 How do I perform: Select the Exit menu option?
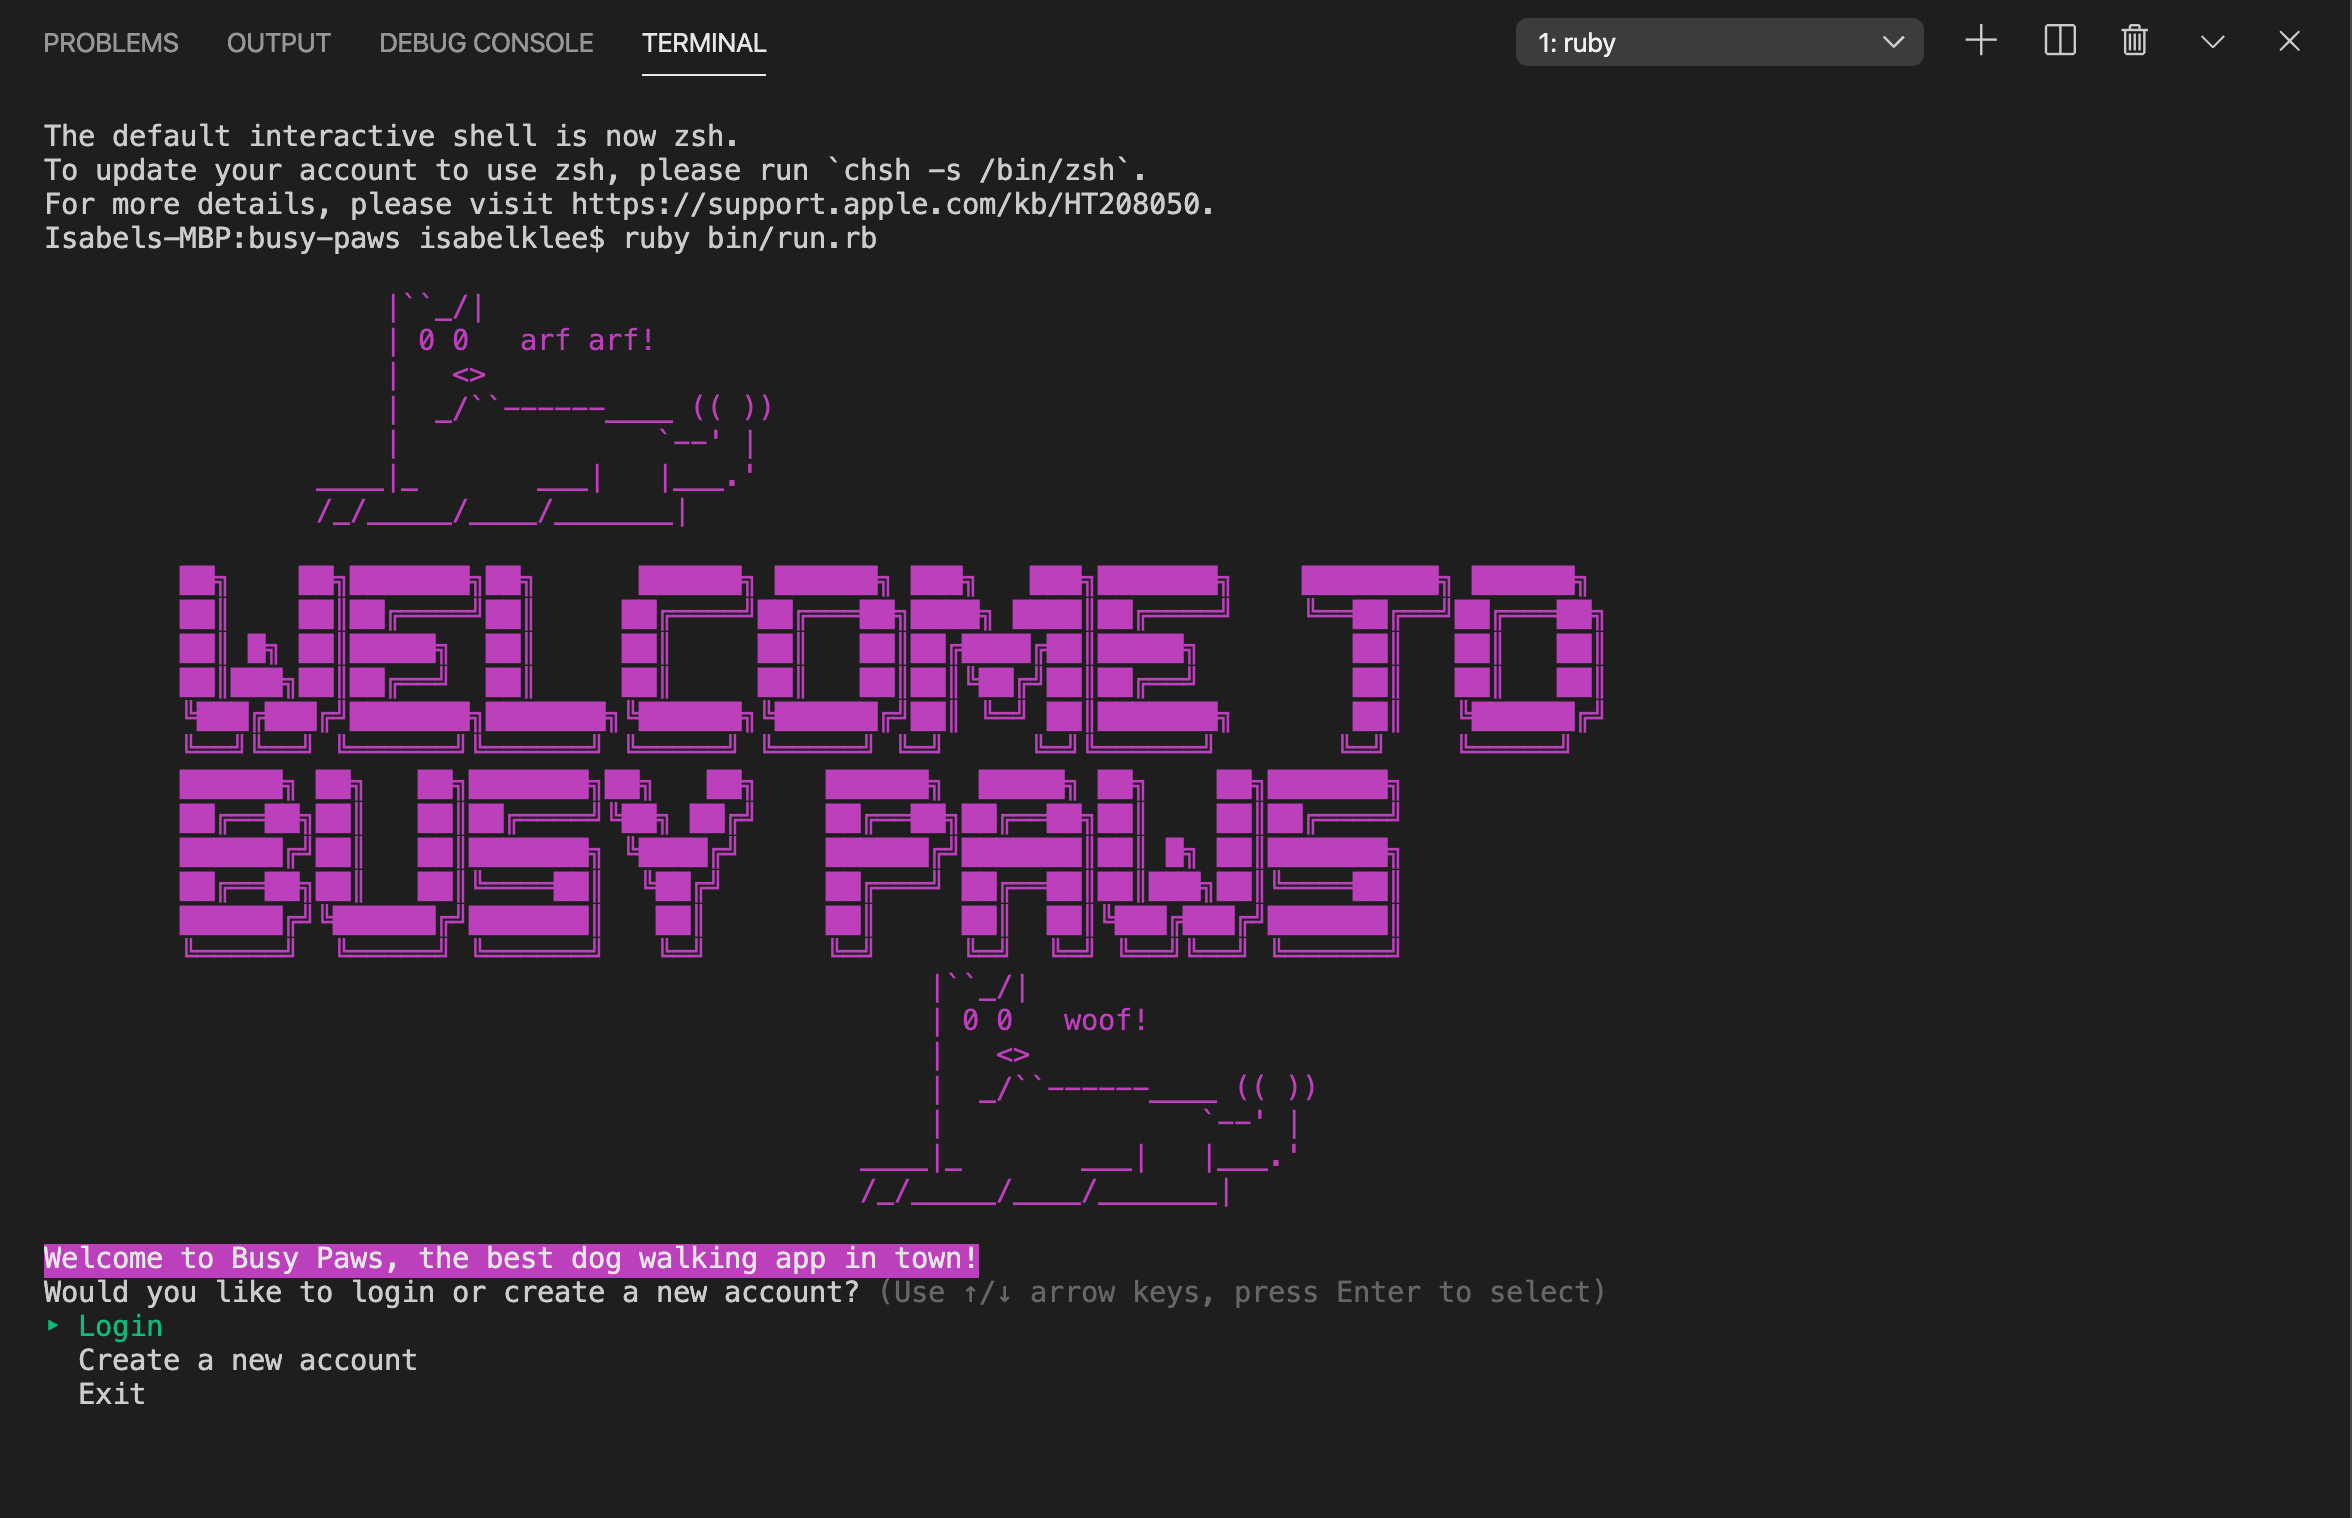tap(112, 1394)
